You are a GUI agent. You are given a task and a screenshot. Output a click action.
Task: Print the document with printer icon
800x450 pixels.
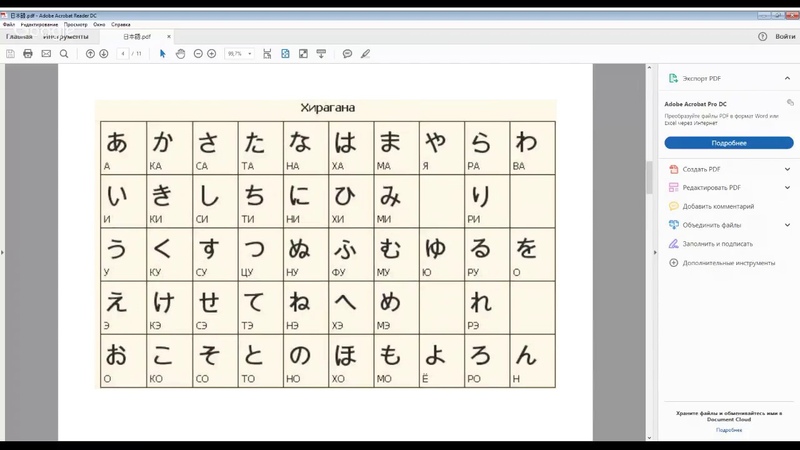(x=28, y=54)
